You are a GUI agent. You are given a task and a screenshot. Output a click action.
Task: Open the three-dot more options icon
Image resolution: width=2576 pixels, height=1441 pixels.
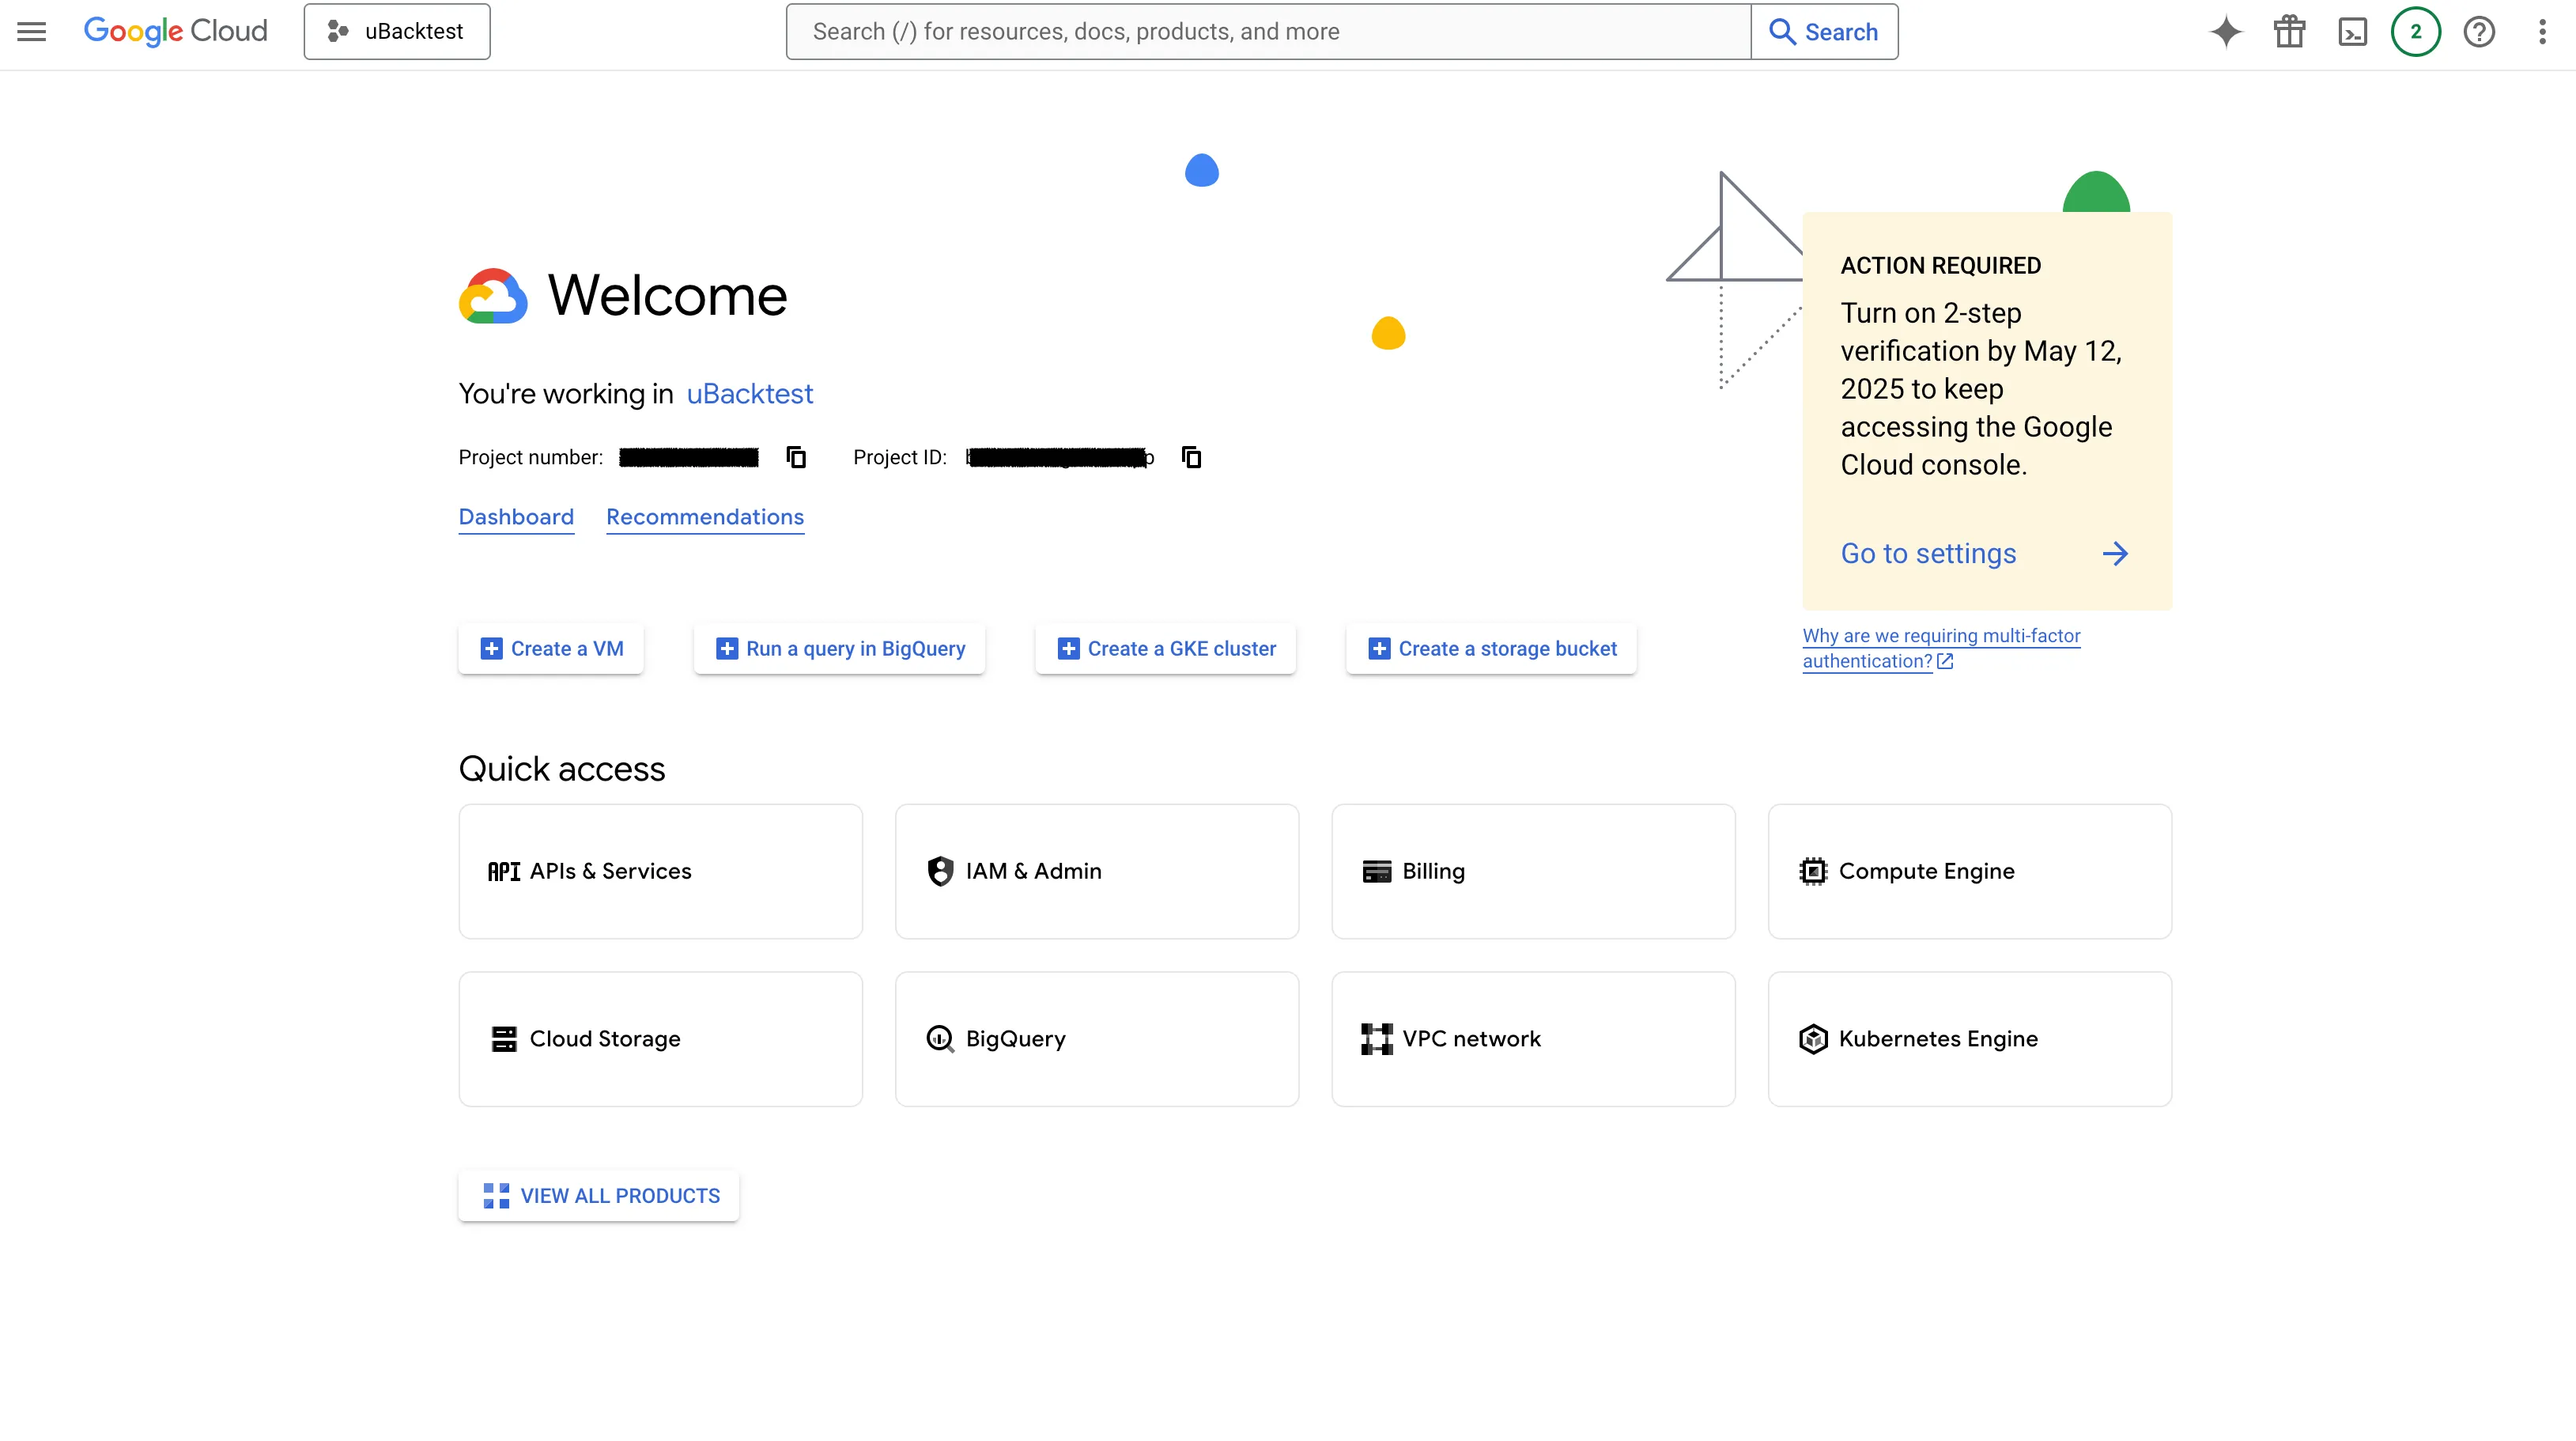tap(2543, 31)
